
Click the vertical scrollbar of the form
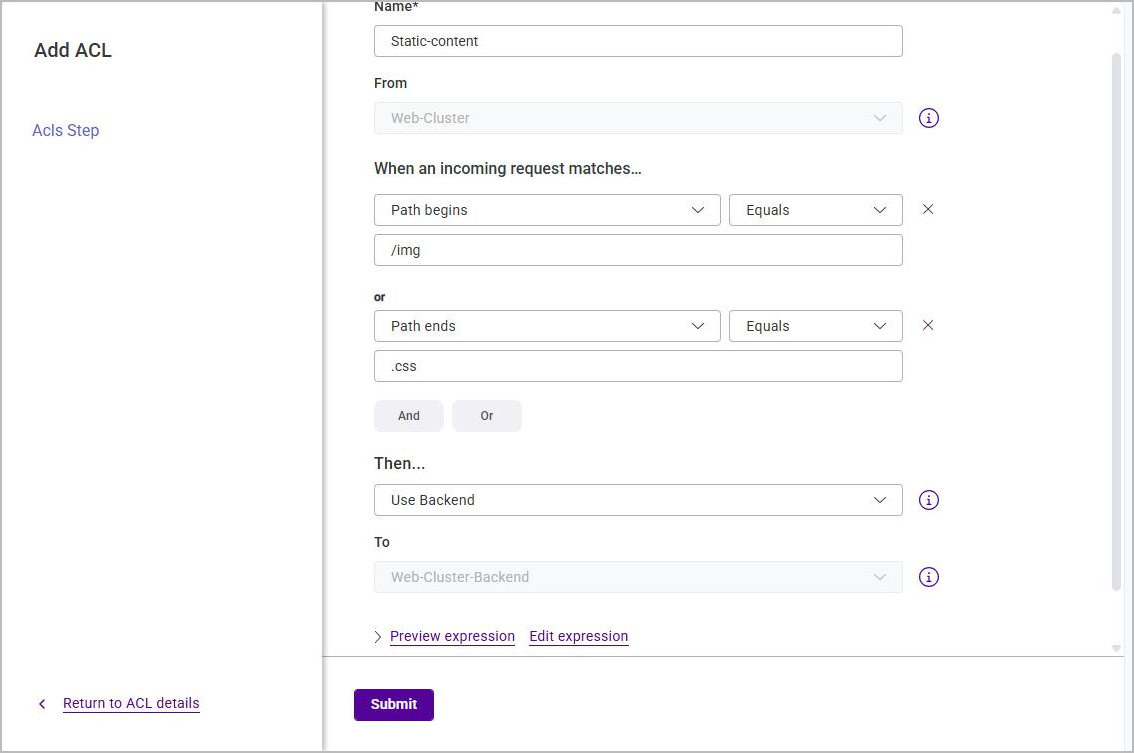click(1117, 322)
